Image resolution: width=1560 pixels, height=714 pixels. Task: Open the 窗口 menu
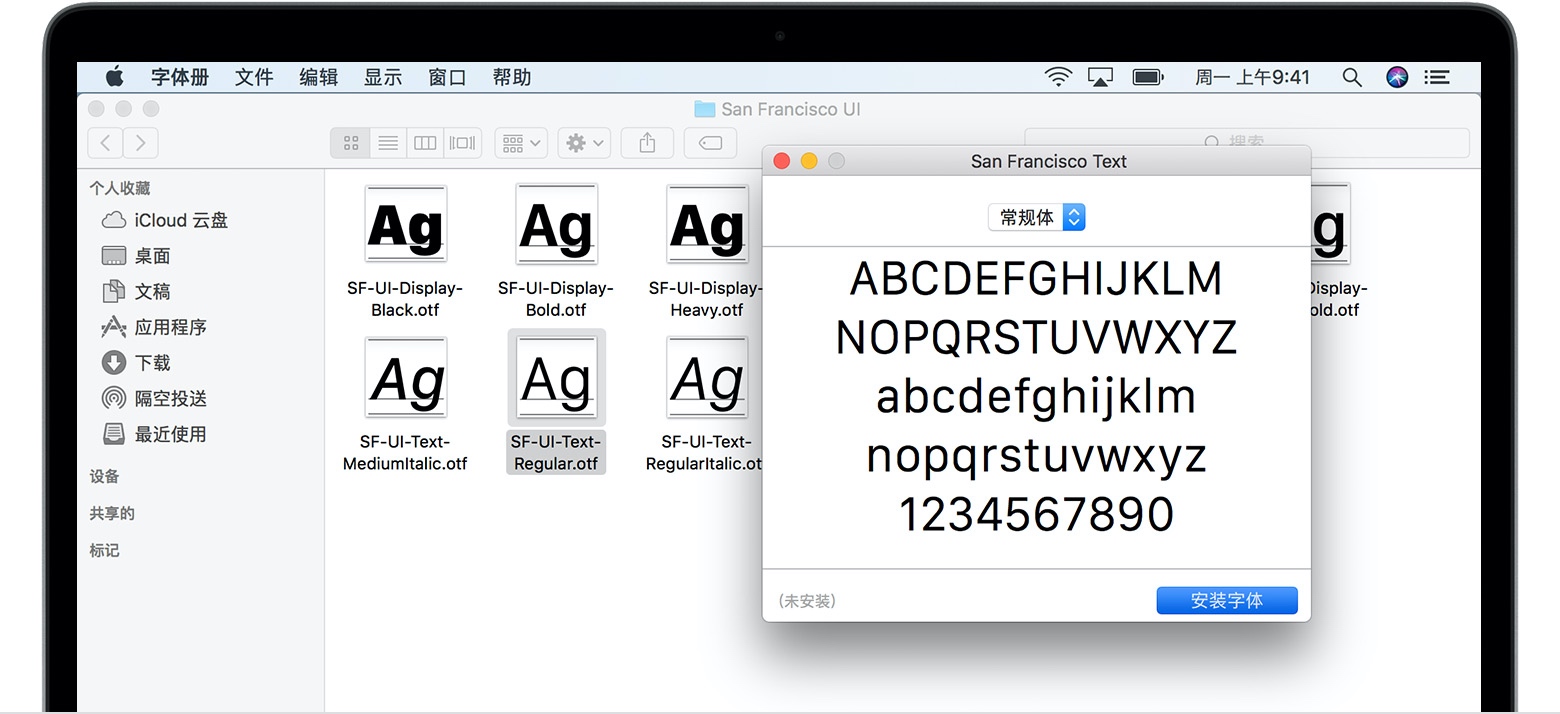[x=447, y=77]
